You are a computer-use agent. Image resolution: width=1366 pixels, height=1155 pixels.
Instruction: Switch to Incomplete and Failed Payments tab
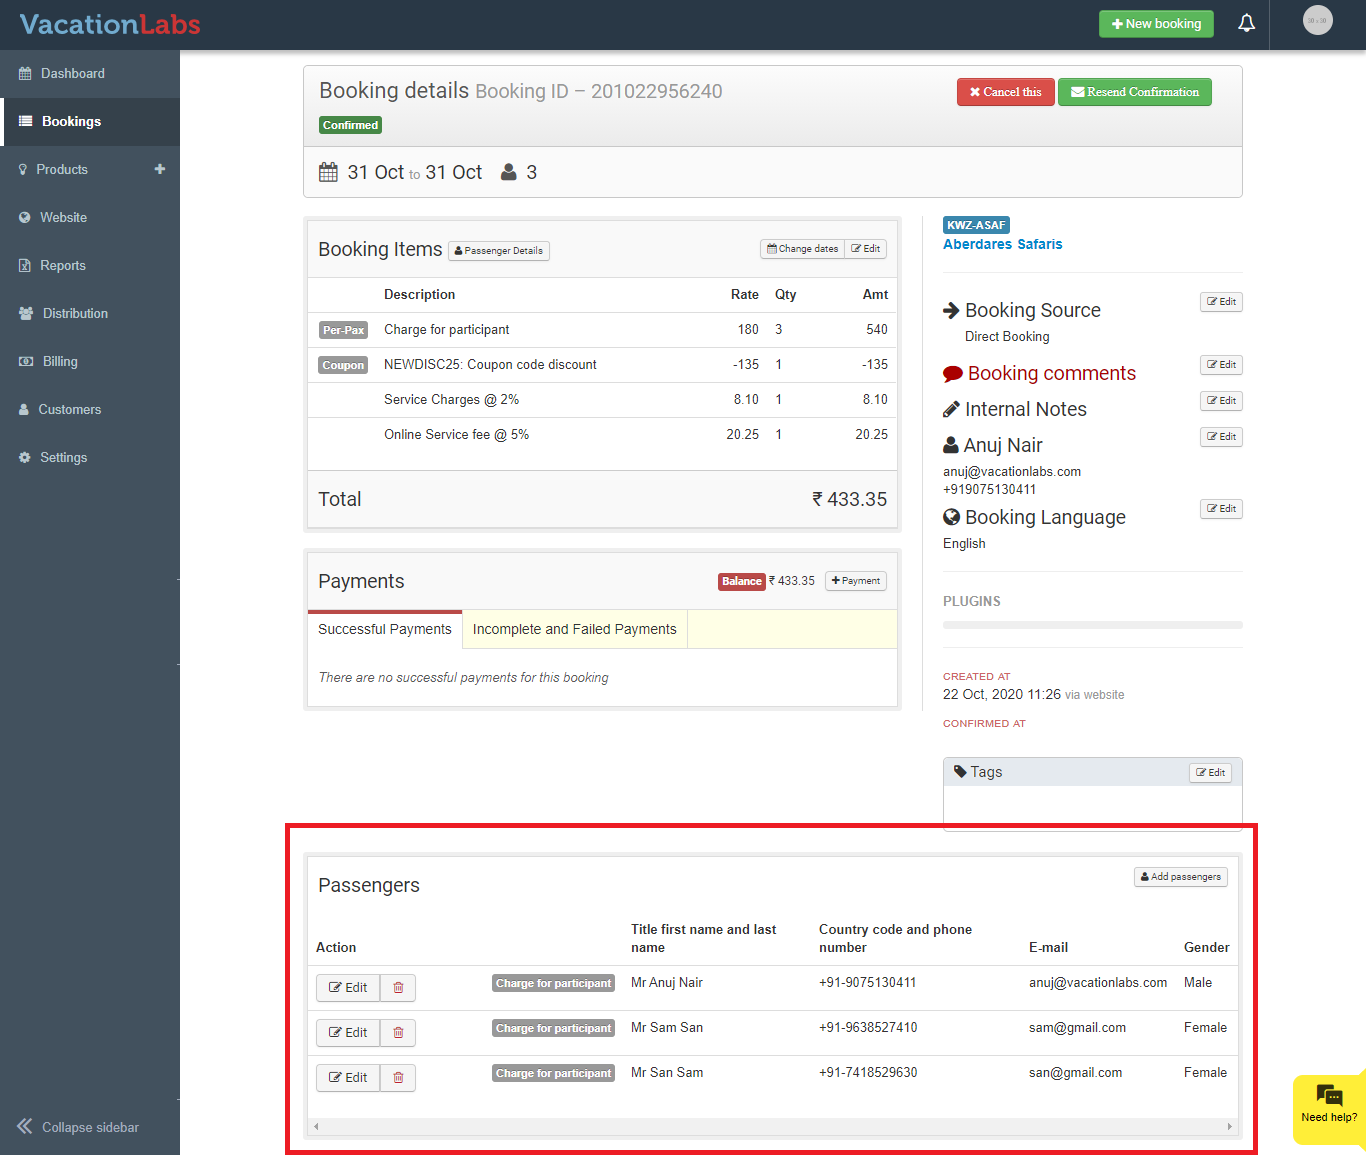[x=574, y=629]
